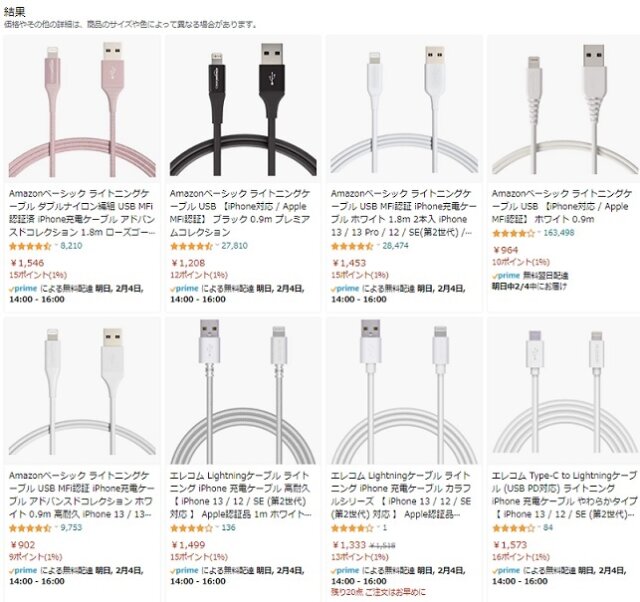Click star rating of the ¥902 cable

point(30,528)
